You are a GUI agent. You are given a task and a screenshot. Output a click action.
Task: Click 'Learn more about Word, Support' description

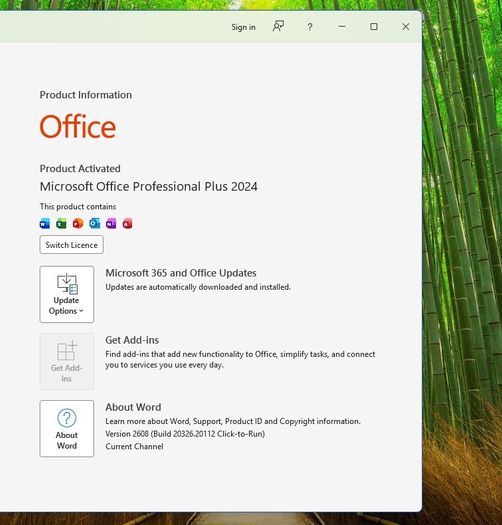click(233, 421)
